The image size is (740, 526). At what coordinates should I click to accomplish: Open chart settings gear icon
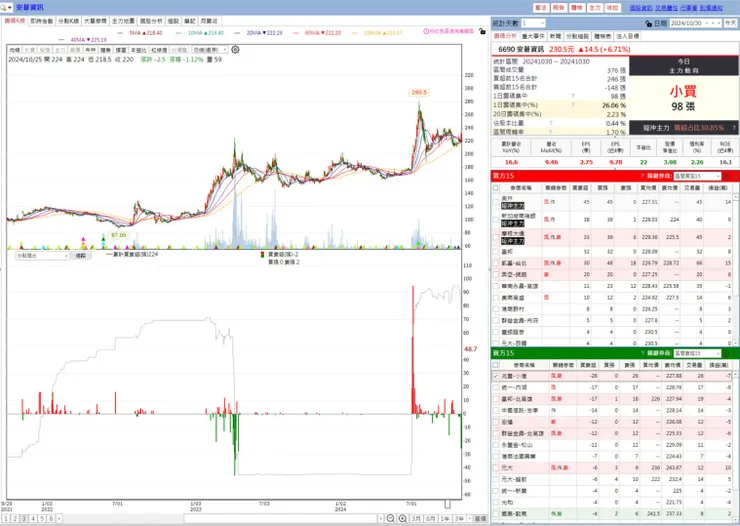click(x=235, y=50)
